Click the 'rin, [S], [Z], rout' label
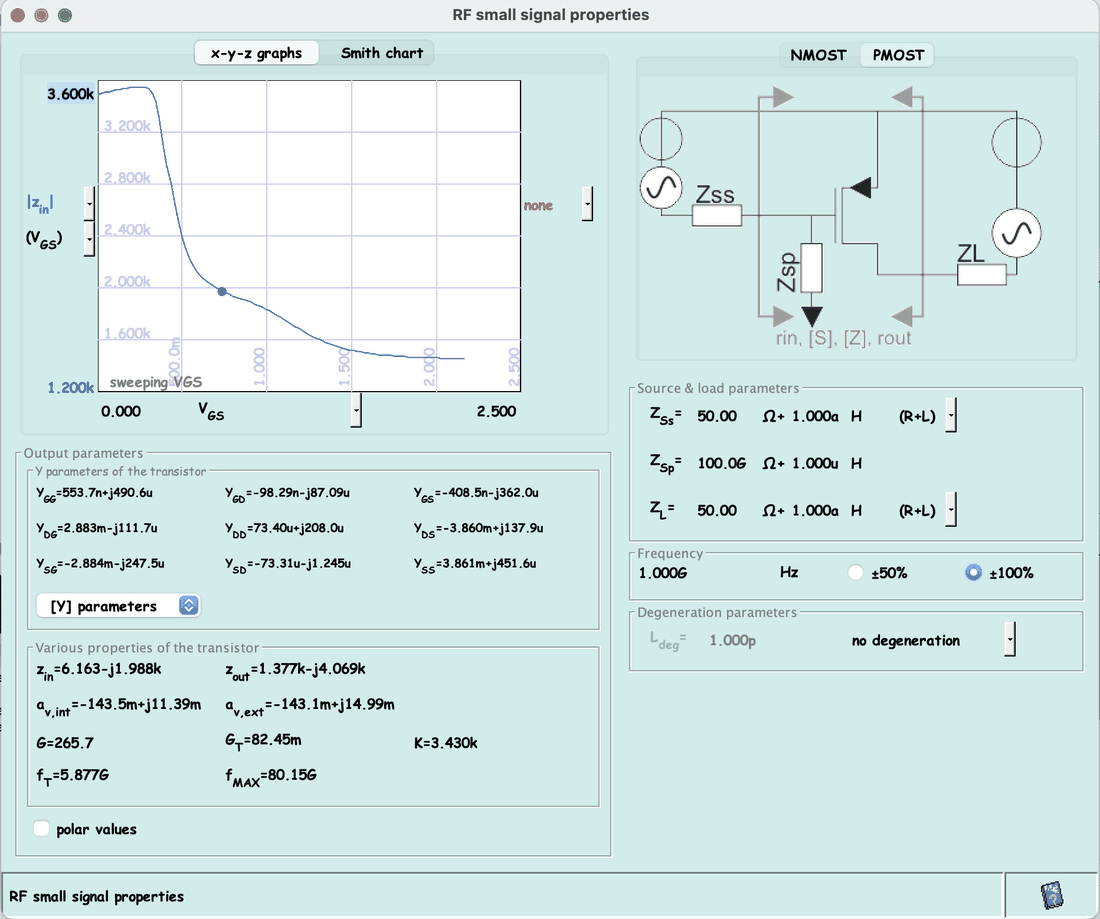The height and width of the screenshot is (919, 1100). pos(843,338)
